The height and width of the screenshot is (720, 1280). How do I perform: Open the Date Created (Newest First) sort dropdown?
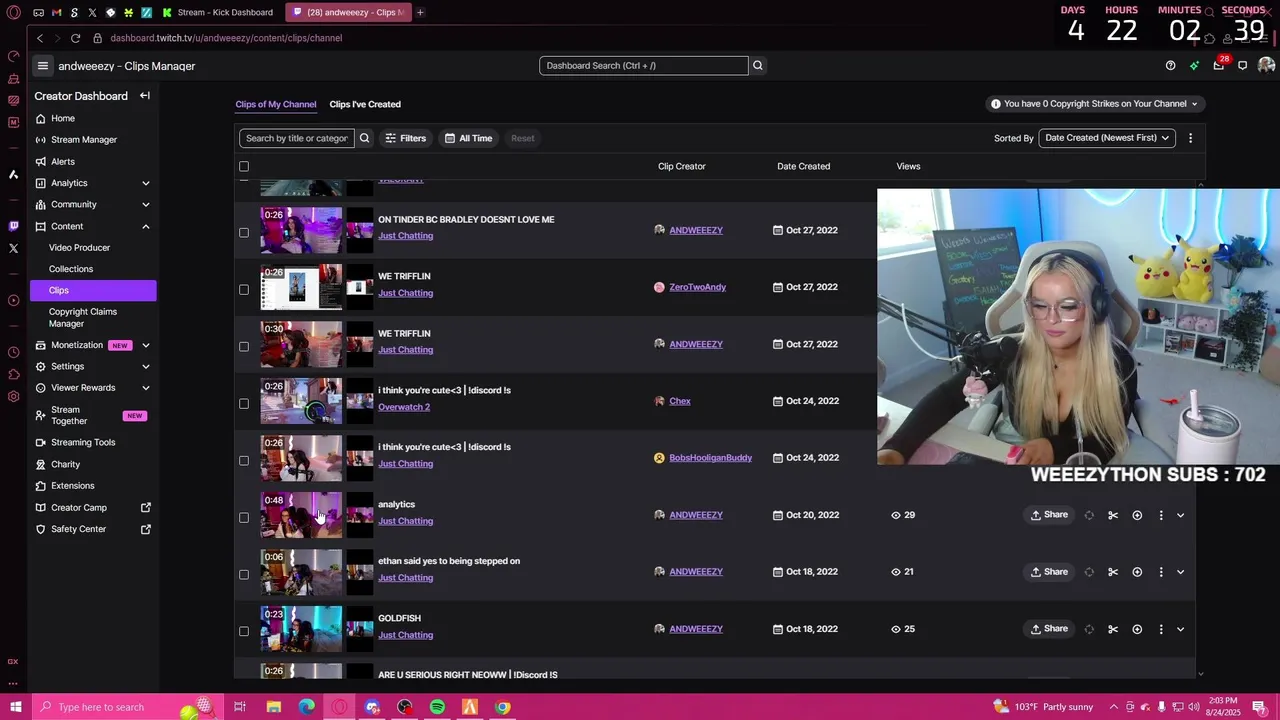[1107, 138]
